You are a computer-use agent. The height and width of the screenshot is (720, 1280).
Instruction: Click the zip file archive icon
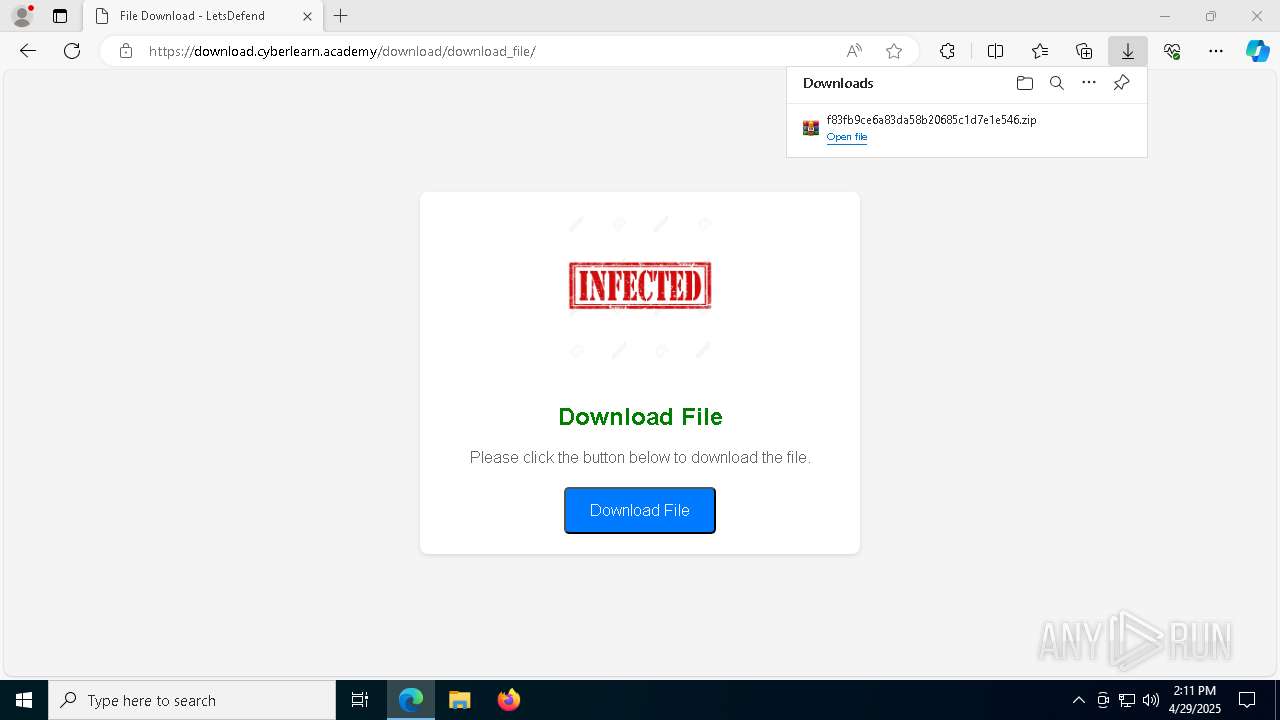[811, 128]
